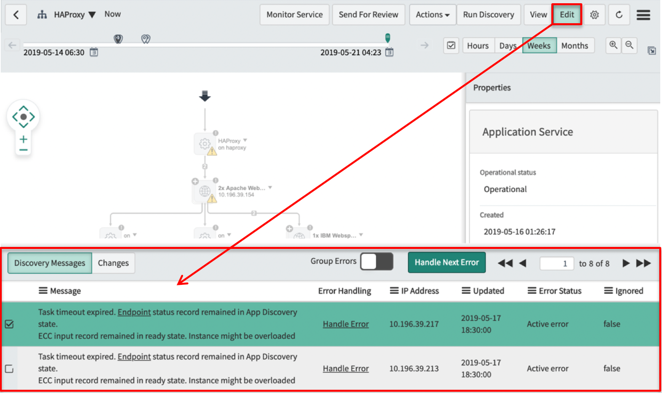This screenshot has height=393, width=662.
Task: Select the Weeks time scale
Action: pyautogui.click(x=539, y=46)
